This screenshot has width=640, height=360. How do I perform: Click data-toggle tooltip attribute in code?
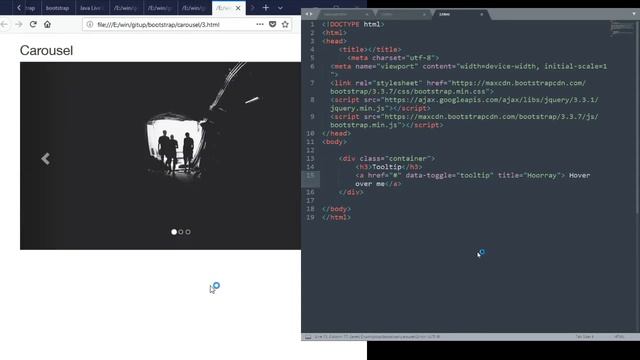click(449, 176)
